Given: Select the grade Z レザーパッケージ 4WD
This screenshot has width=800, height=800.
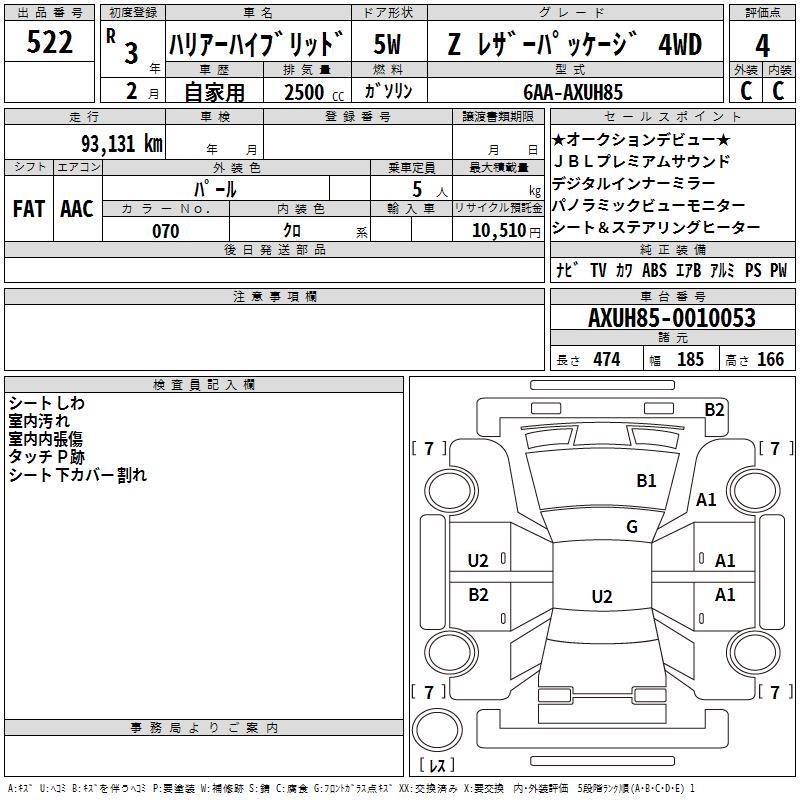Looking at the screenshot, I should (575, 44).
